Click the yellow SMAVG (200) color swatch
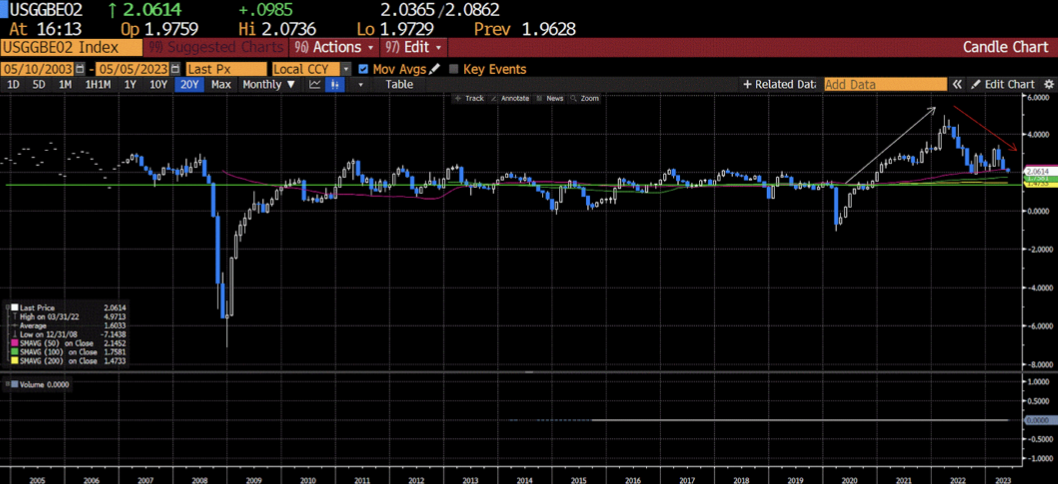Image resolution: width=1058 pixels, height=484 pixels. [x=16, y=361]
